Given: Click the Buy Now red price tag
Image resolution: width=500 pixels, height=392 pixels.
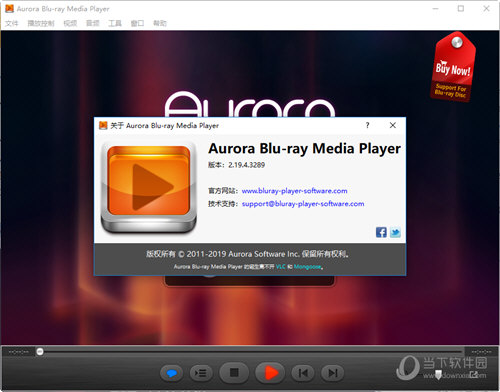Looking at the screenshot, I should (453, 67).
